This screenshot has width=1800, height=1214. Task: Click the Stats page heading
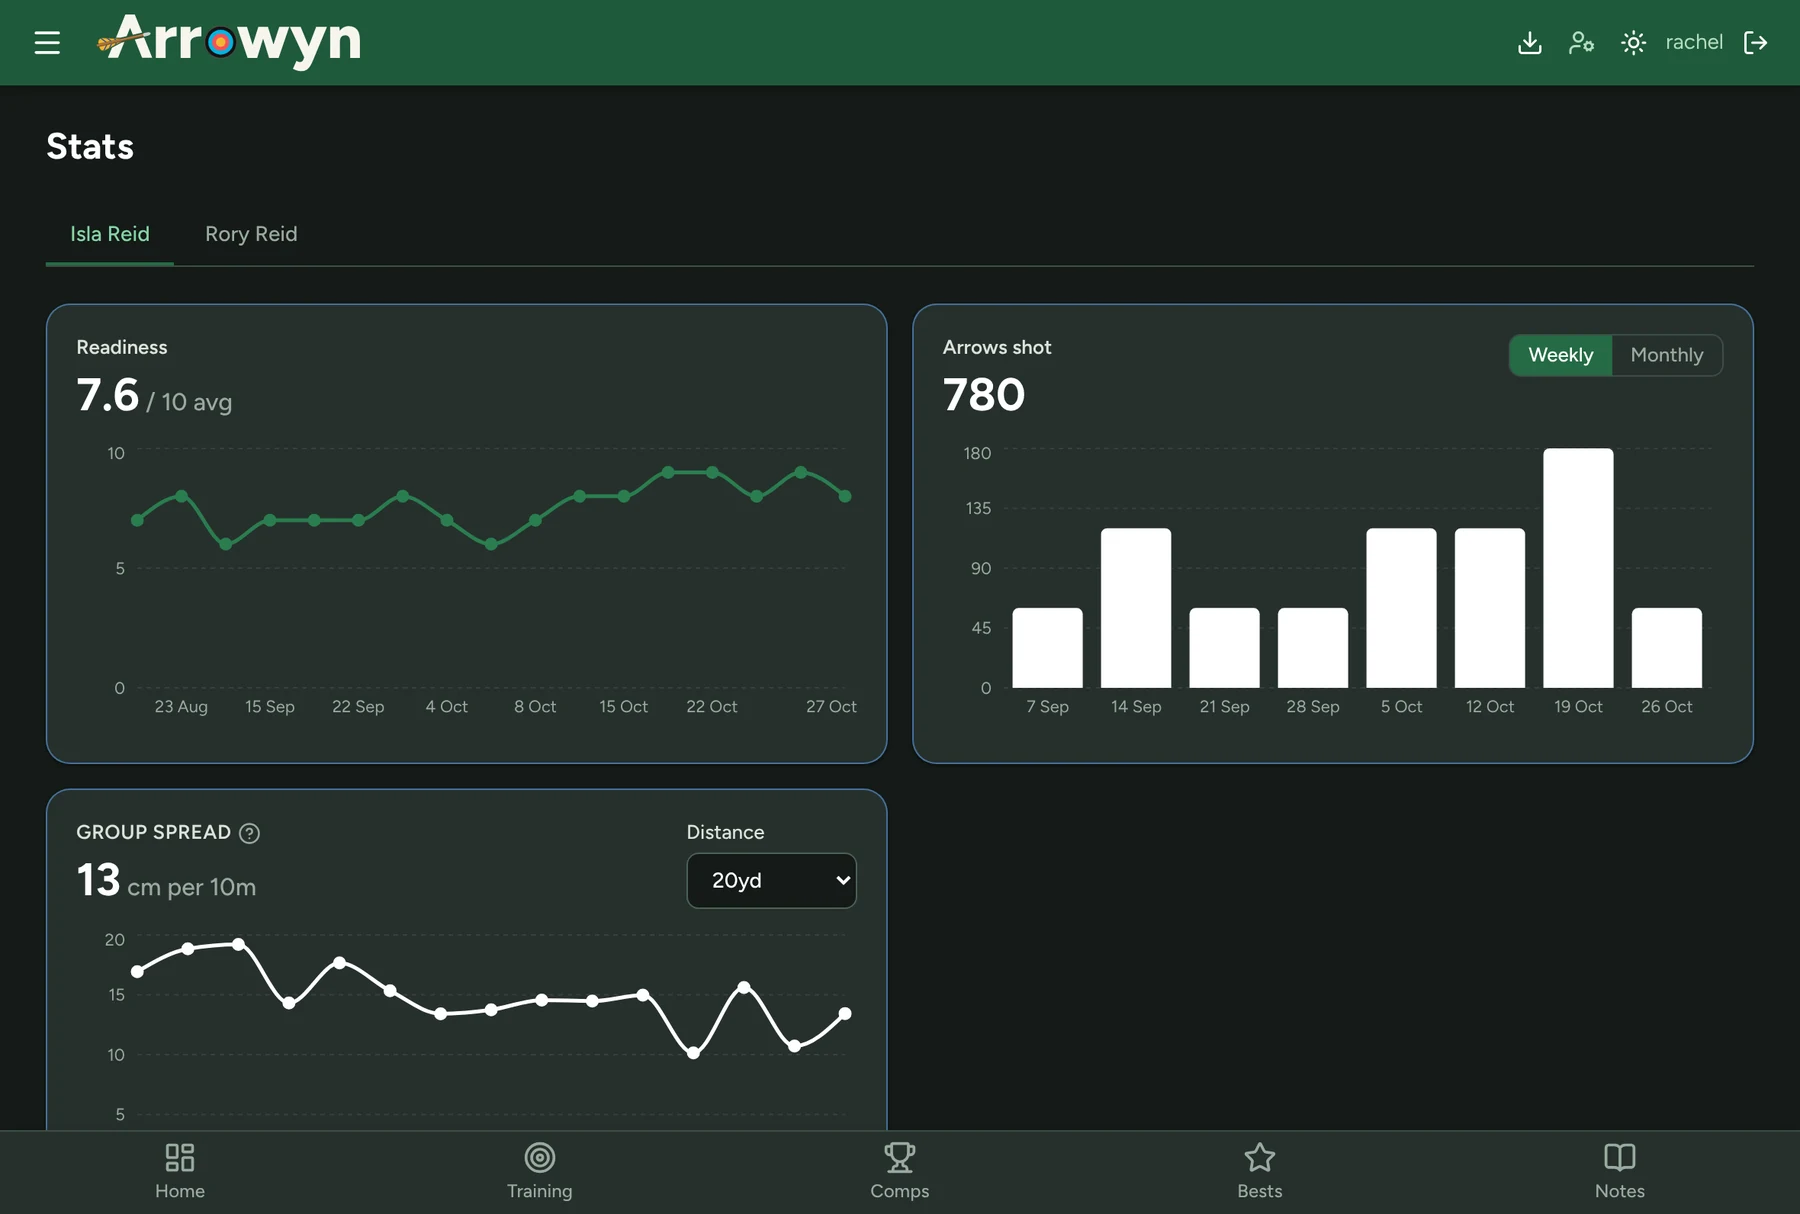90,147
